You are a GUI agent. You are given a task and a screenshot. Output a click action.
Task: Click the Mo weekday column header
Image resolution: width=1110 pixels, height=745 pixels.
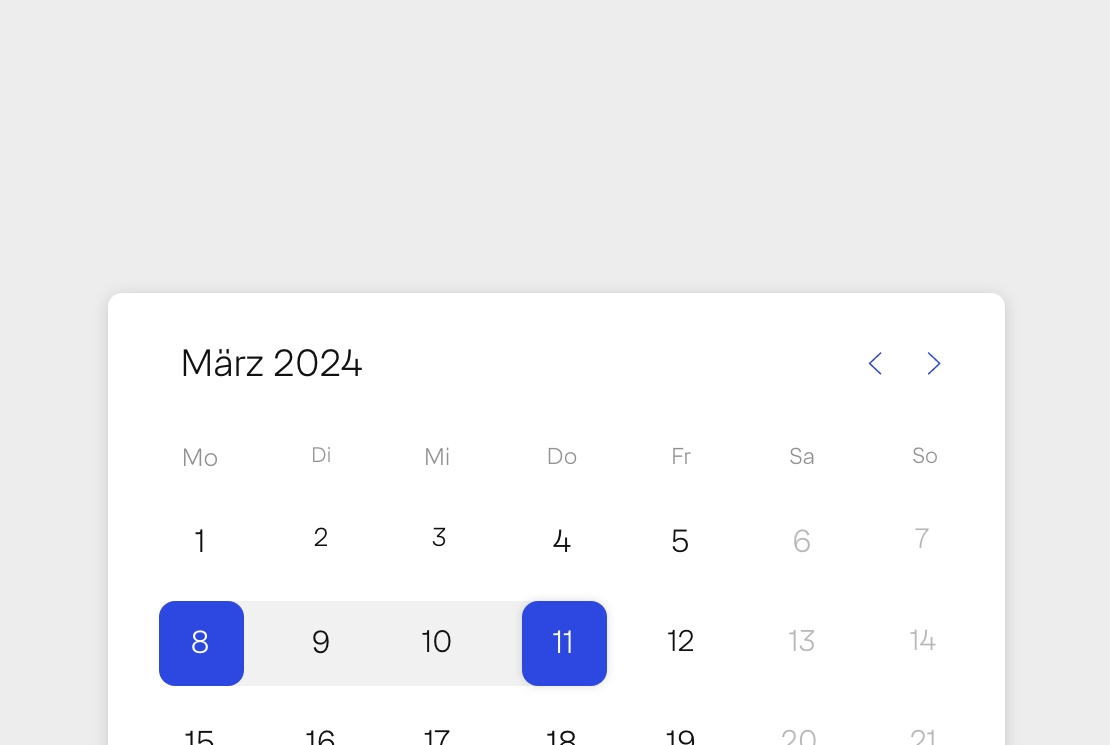pyautogui.click(x=200, y=457)
